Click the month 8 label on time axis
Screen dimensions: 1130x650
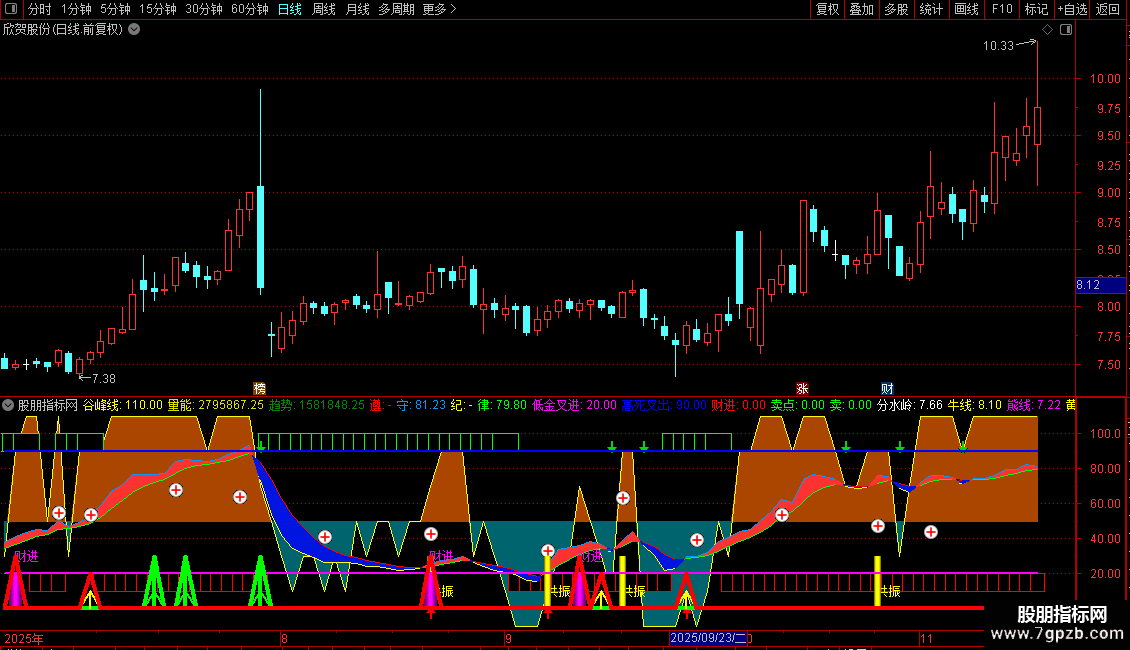point(284,638)
